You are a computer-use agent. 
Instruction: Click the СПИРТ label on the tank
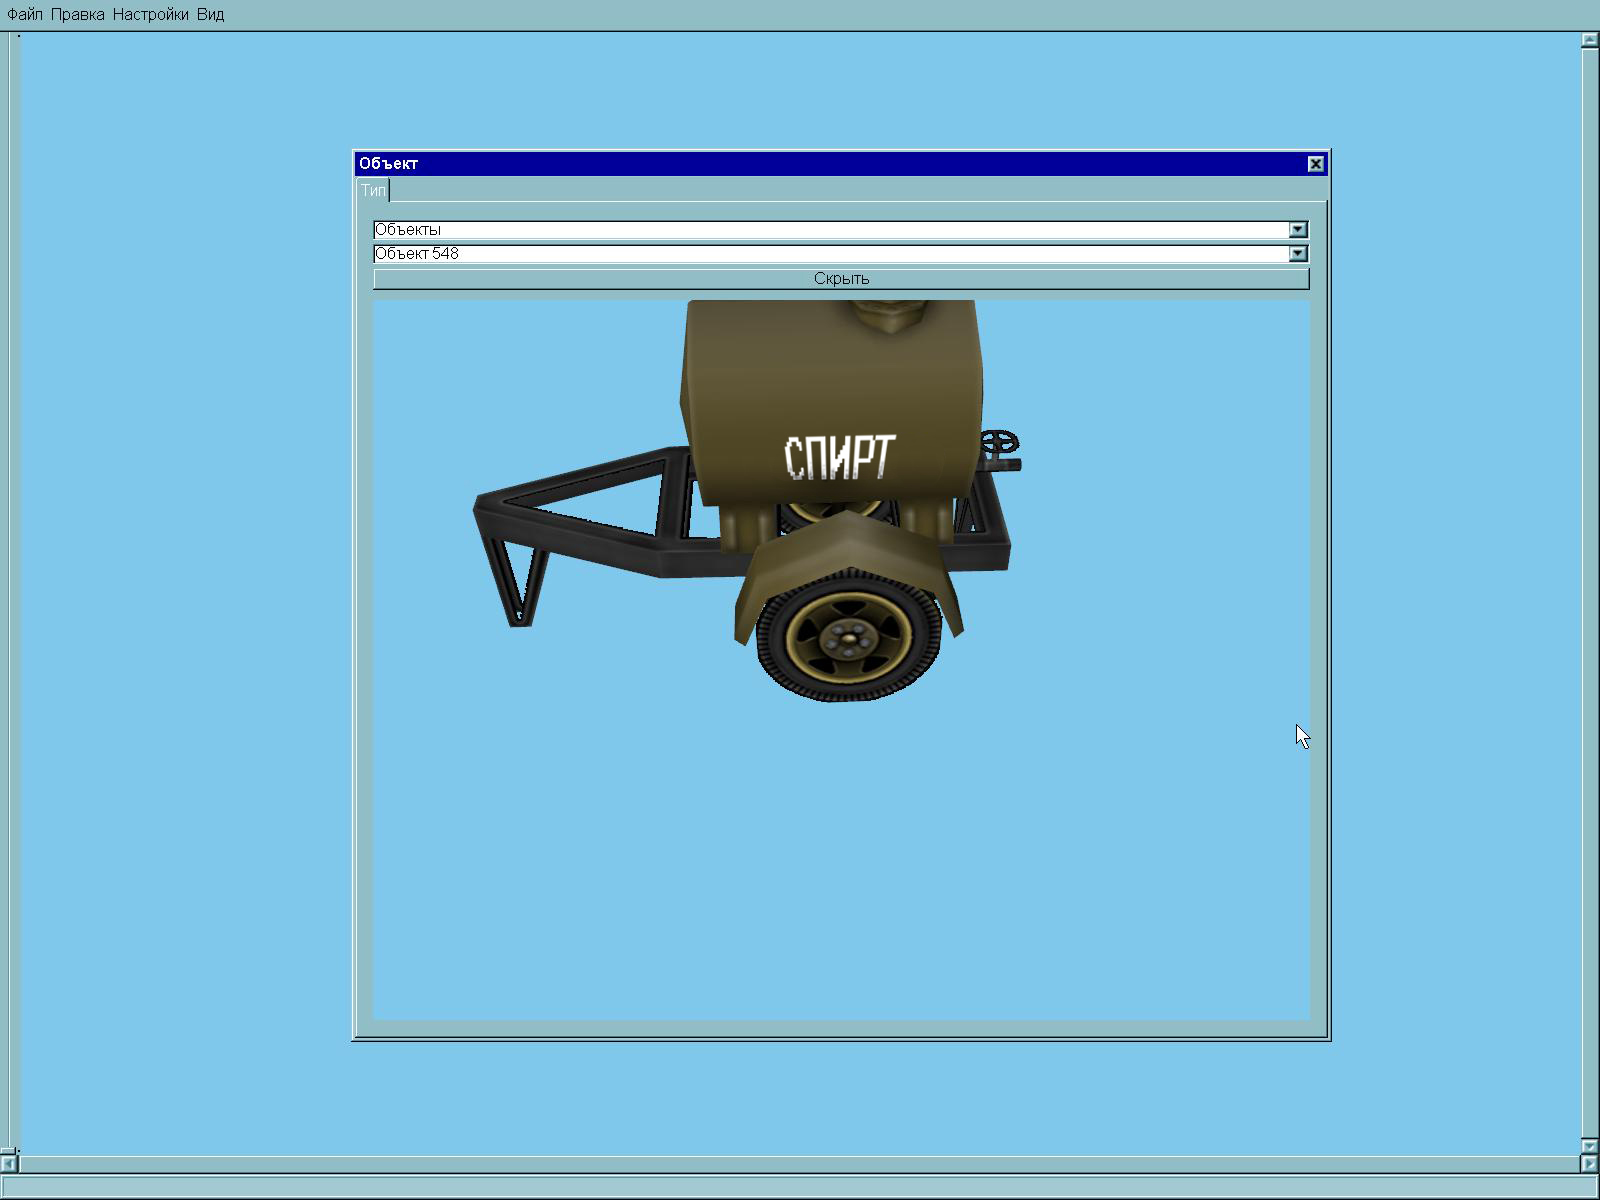pyautogui.click(x=839, y=458)
